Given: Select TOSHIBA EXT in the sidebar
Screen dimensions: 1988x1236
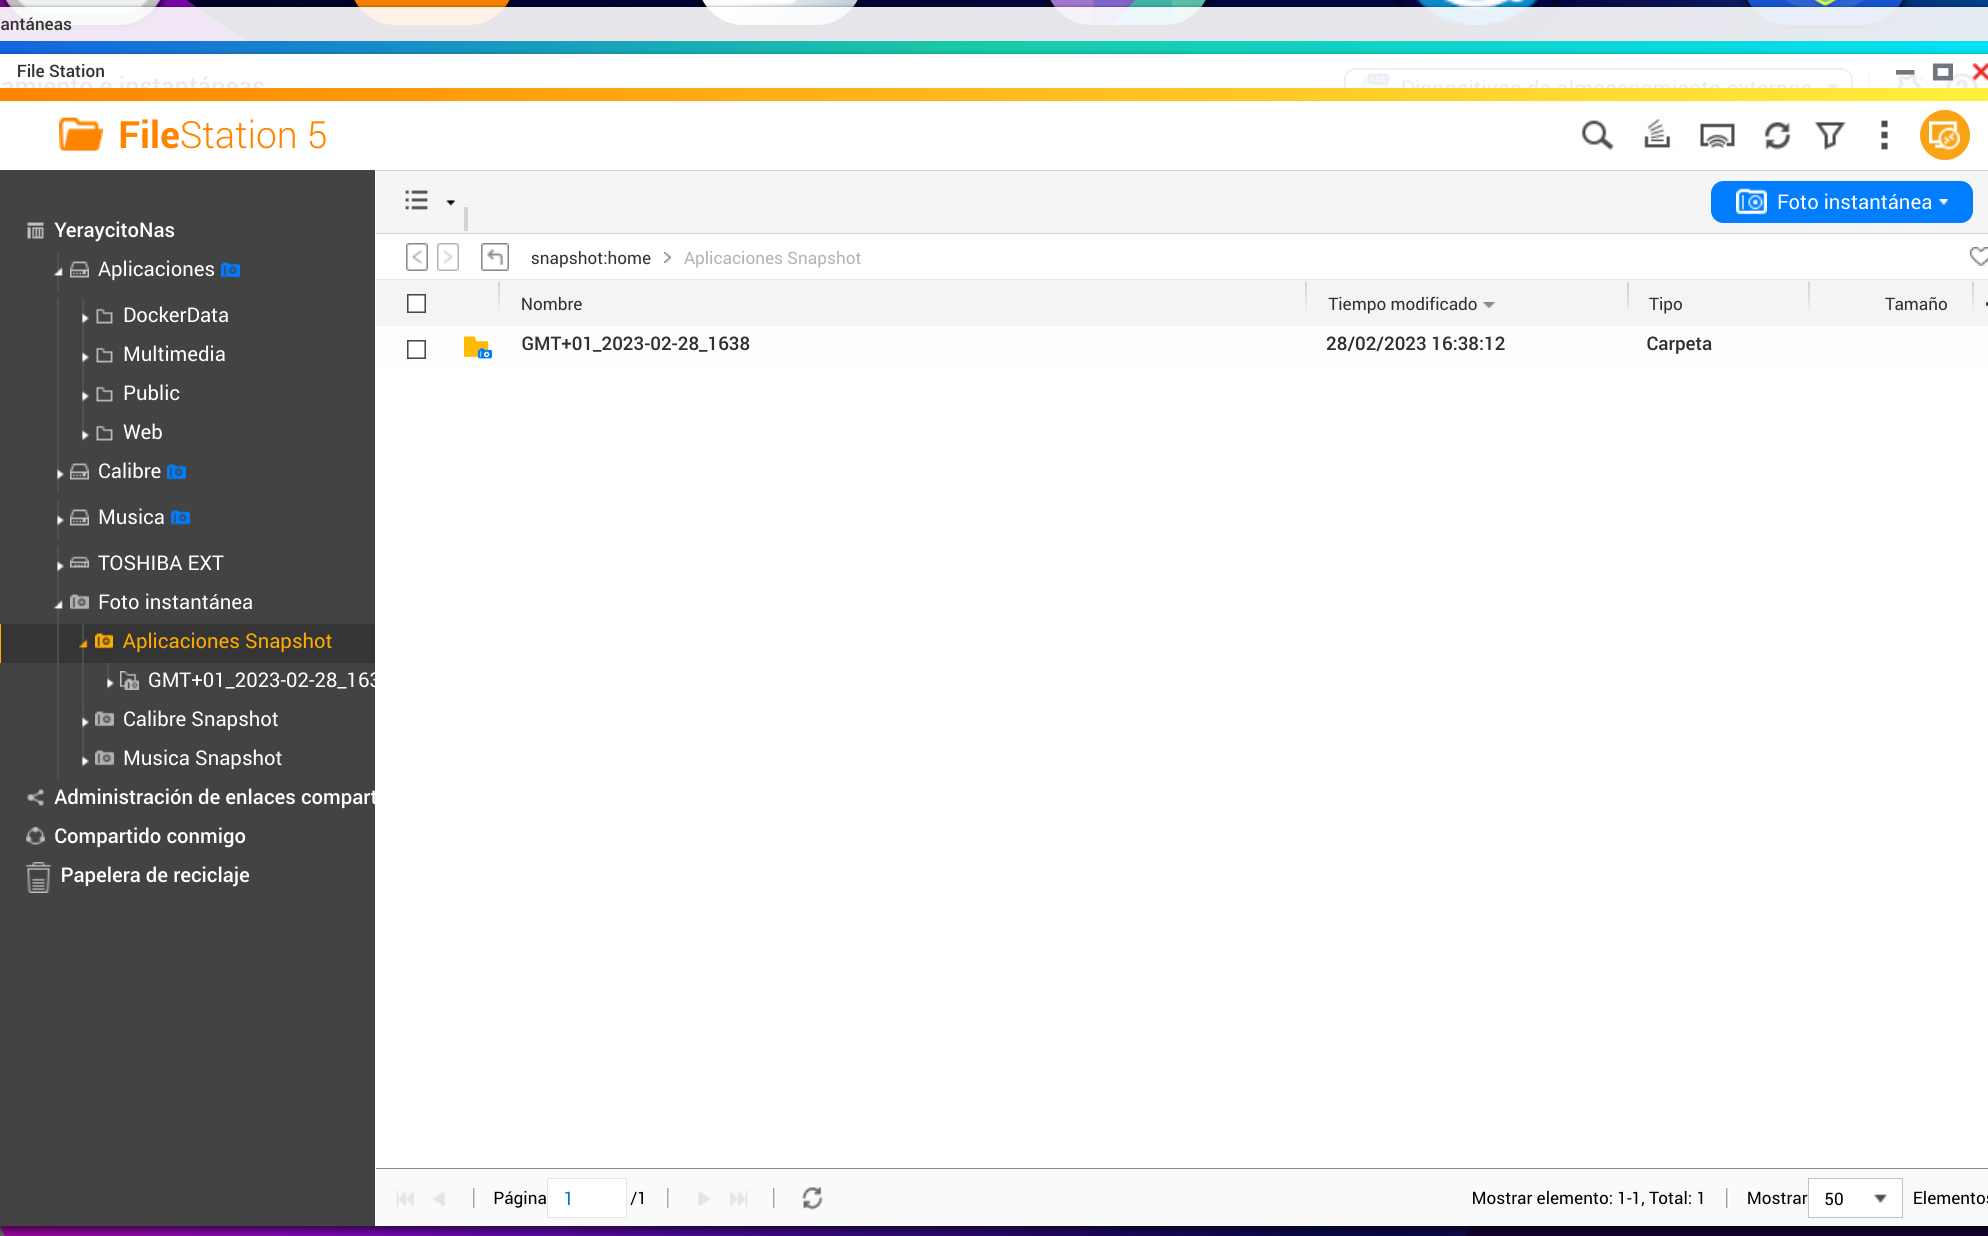Looking at the screenshot, I should pyautogui.click(x=160, y=563).
